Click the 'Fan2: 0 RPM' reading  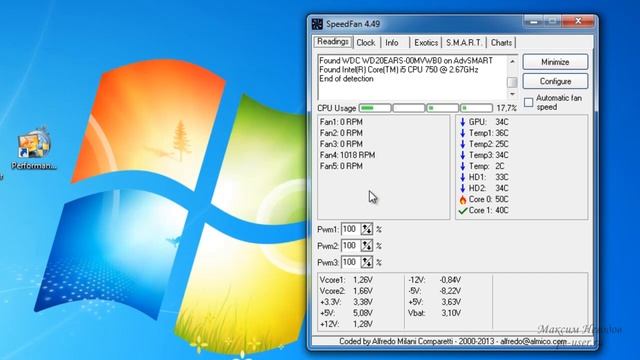pos(341,133)
